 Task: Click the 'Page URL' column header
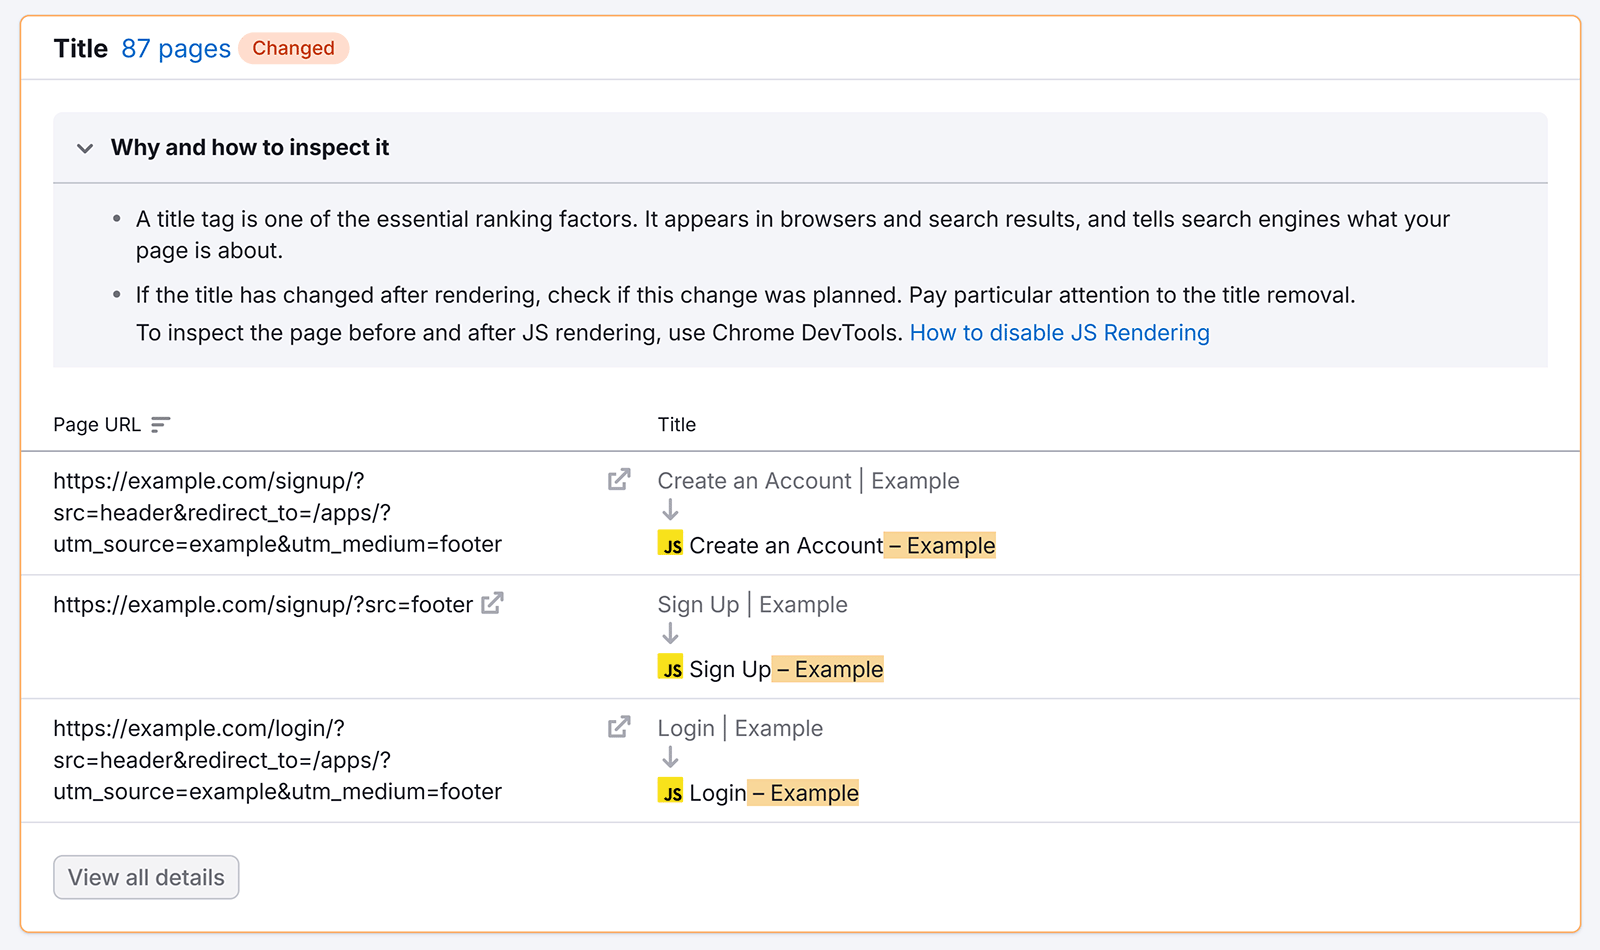[x=97, y=425]
